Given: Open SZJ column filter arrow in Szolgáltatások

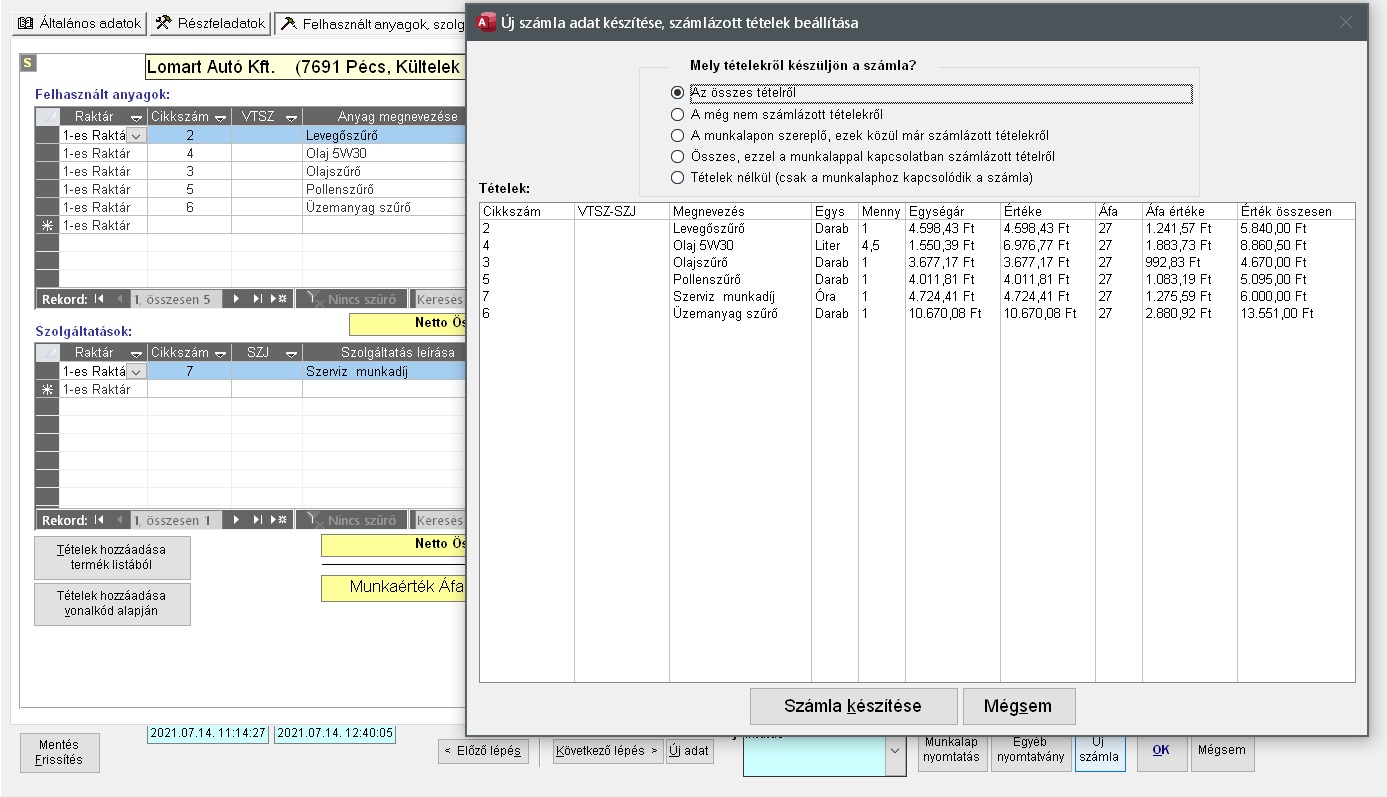Looking at the screenshot, I should pyautogui.click(x=291, y=354).
